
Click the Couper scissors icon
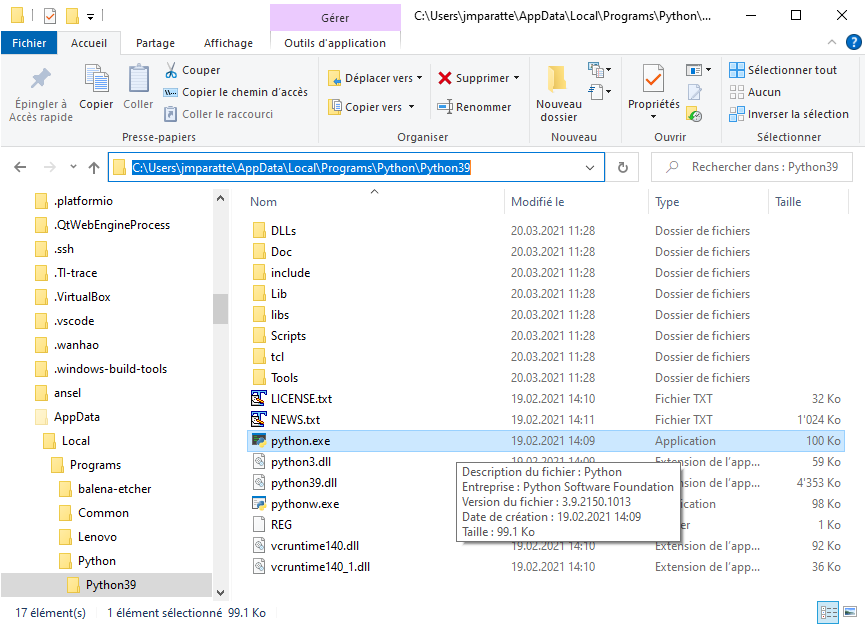(x=171, y=70)
